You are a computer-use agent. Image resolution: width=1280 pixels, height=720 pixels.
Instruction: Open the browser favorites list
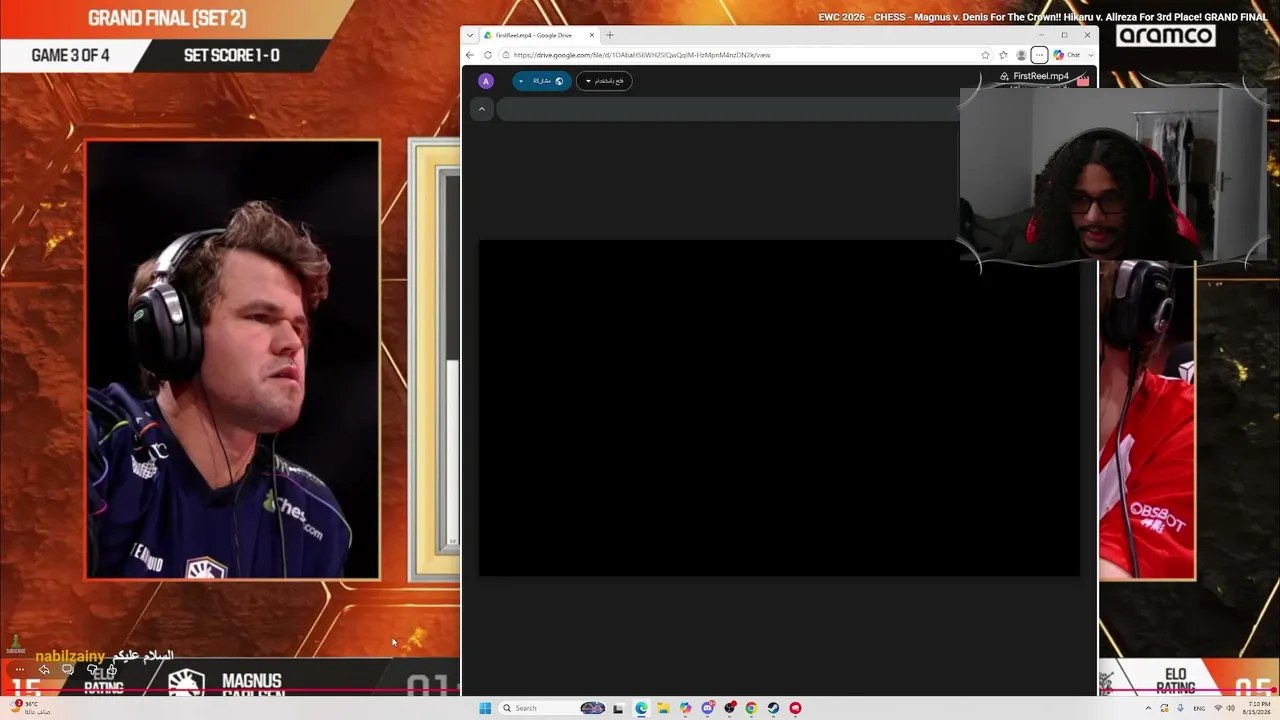click(x=1003, y=55)
